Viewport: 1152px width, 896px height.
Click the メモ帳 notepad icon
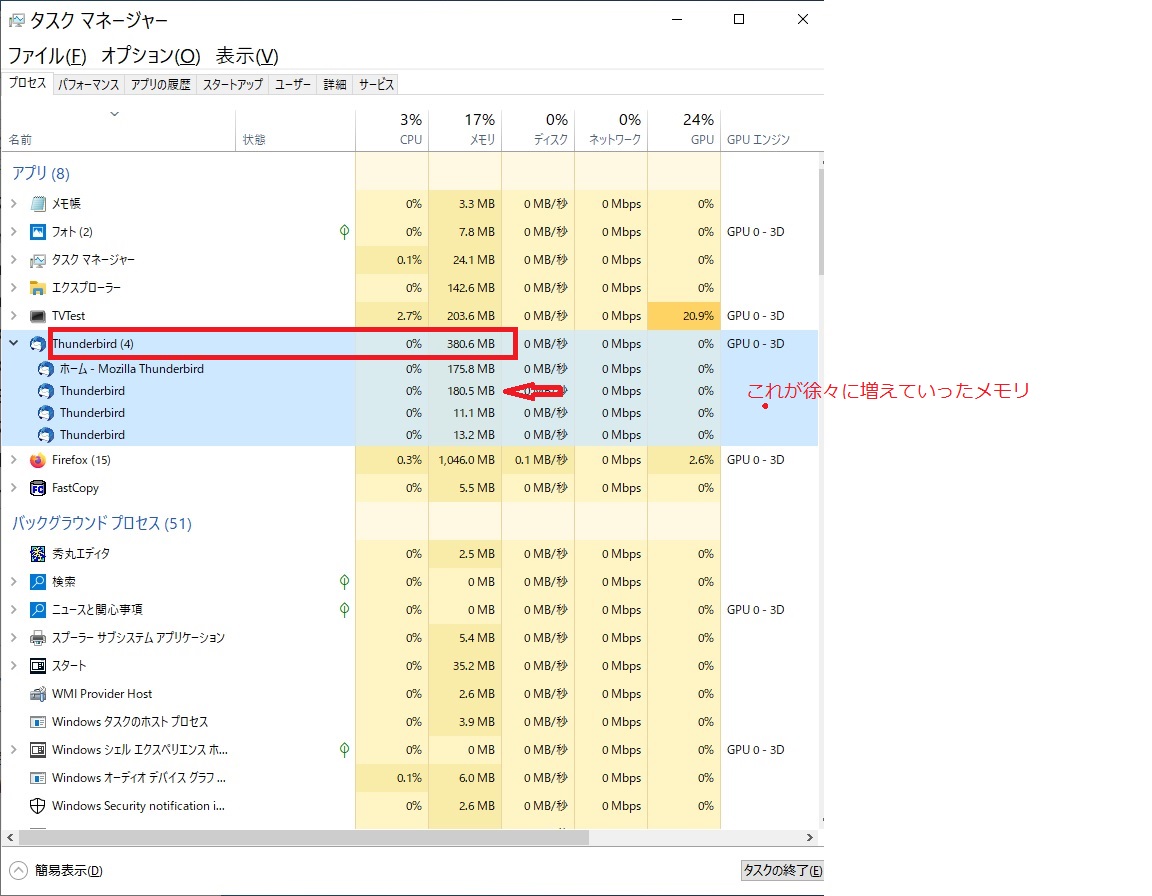(x=38, y=204)
